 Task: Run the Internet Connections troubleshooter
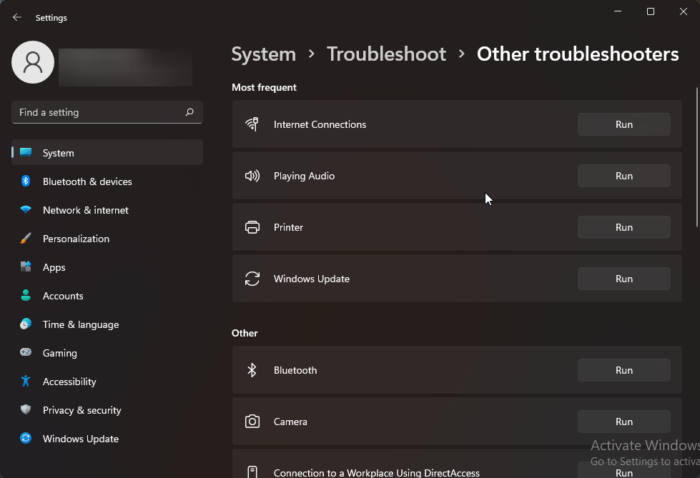tap(624, 124)
